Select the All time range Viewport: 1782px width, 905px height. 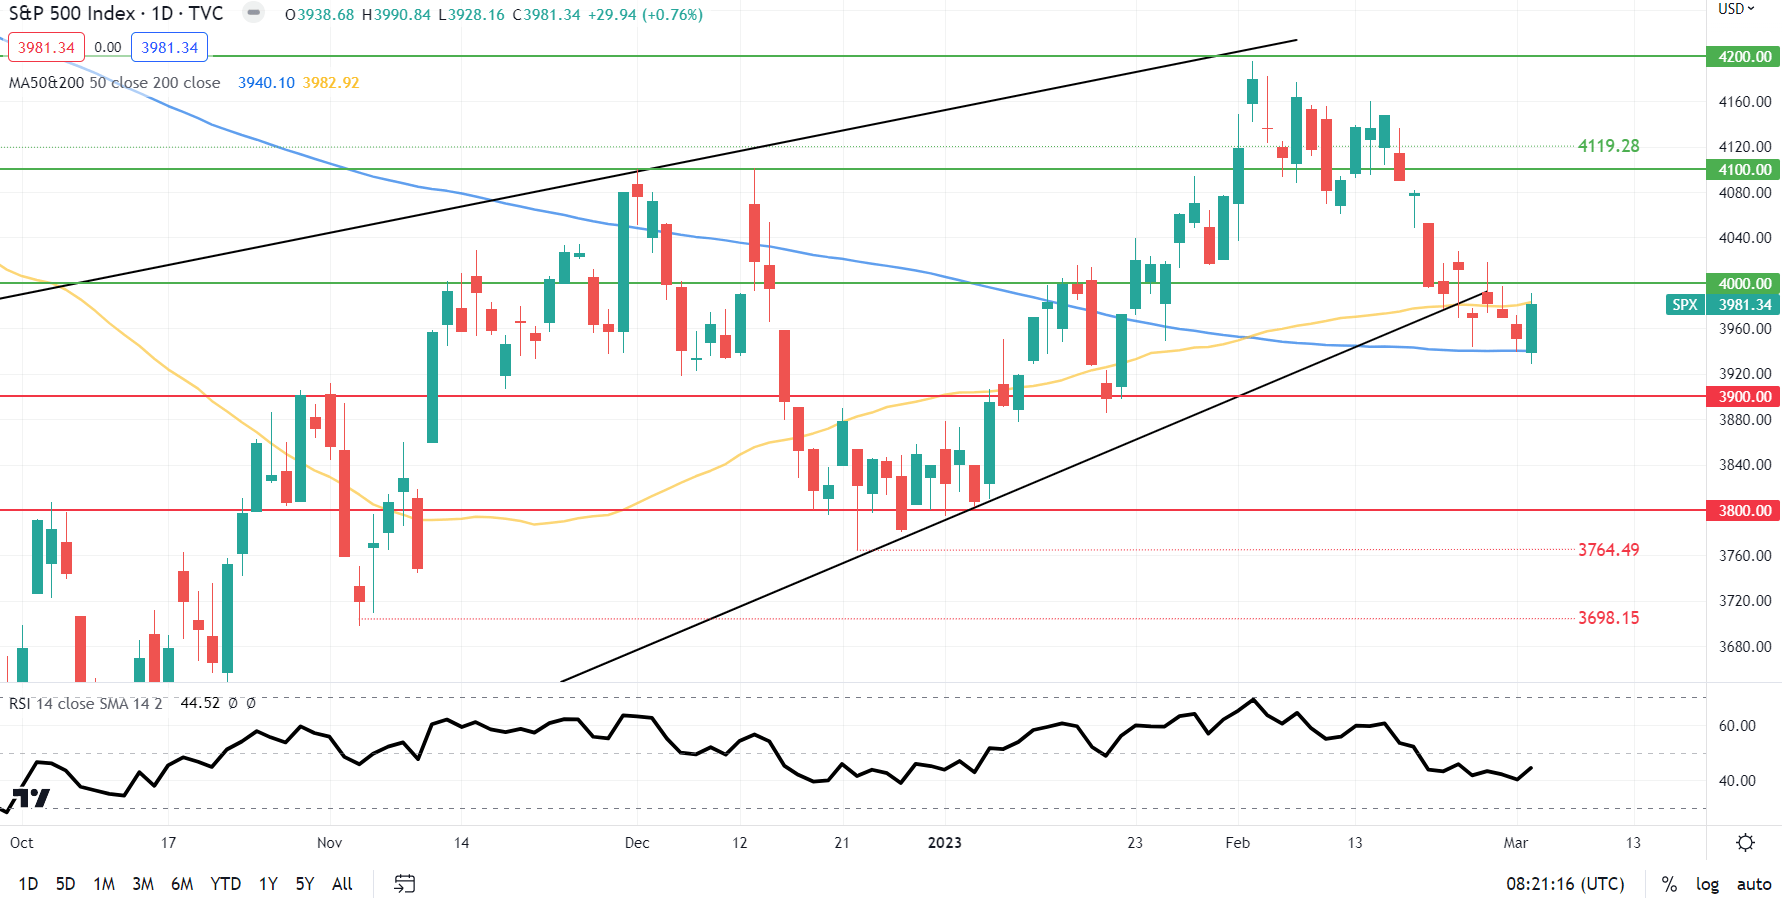[x=342, y=884]
